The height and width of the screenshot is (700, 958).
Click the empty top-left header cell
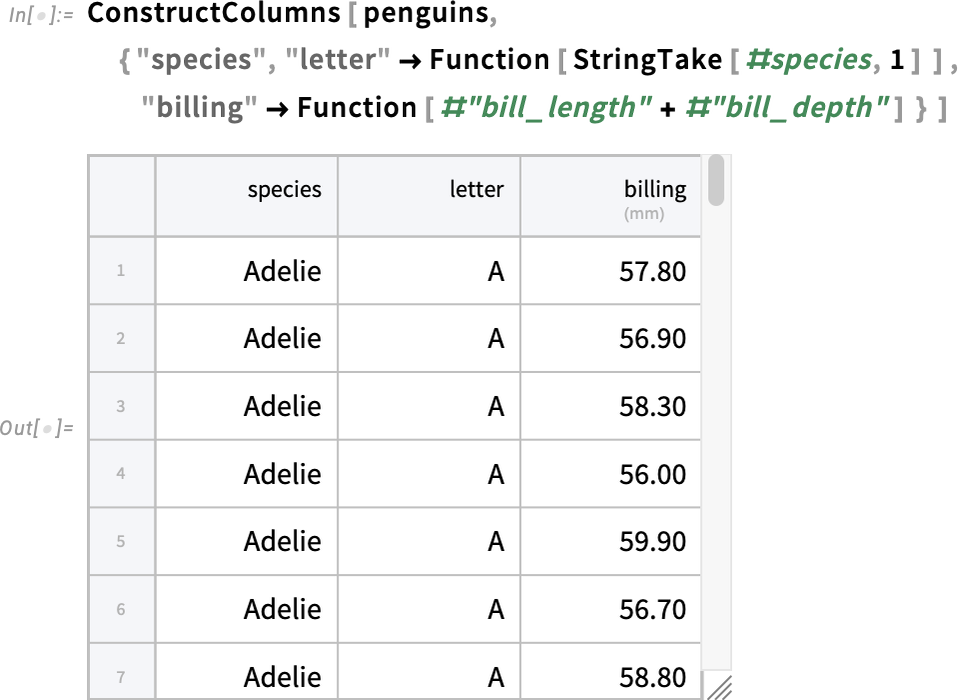click(122, 196)
